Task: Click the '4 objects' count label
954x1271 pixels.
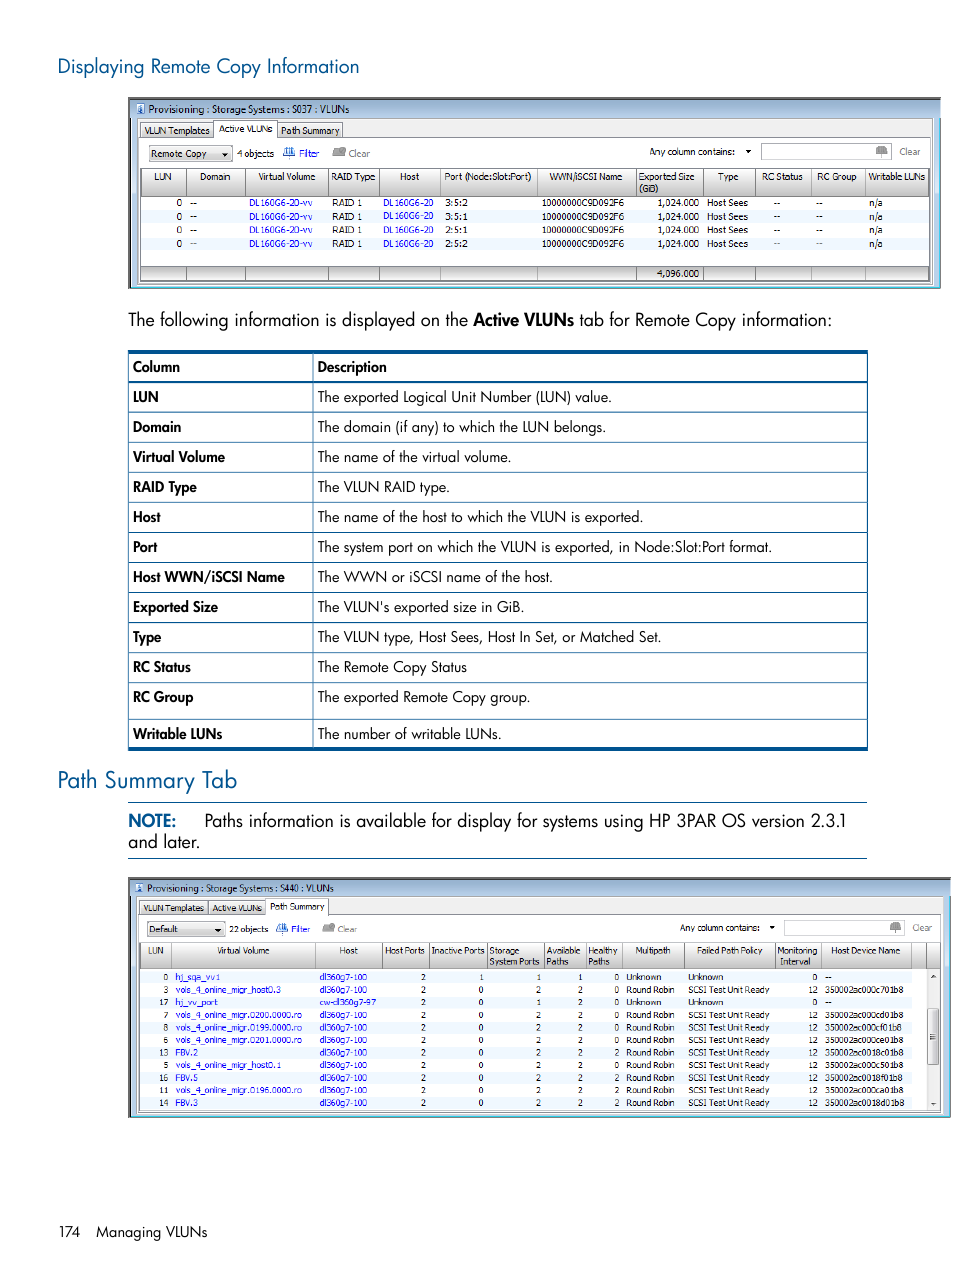Action: (x=255, y=154)
